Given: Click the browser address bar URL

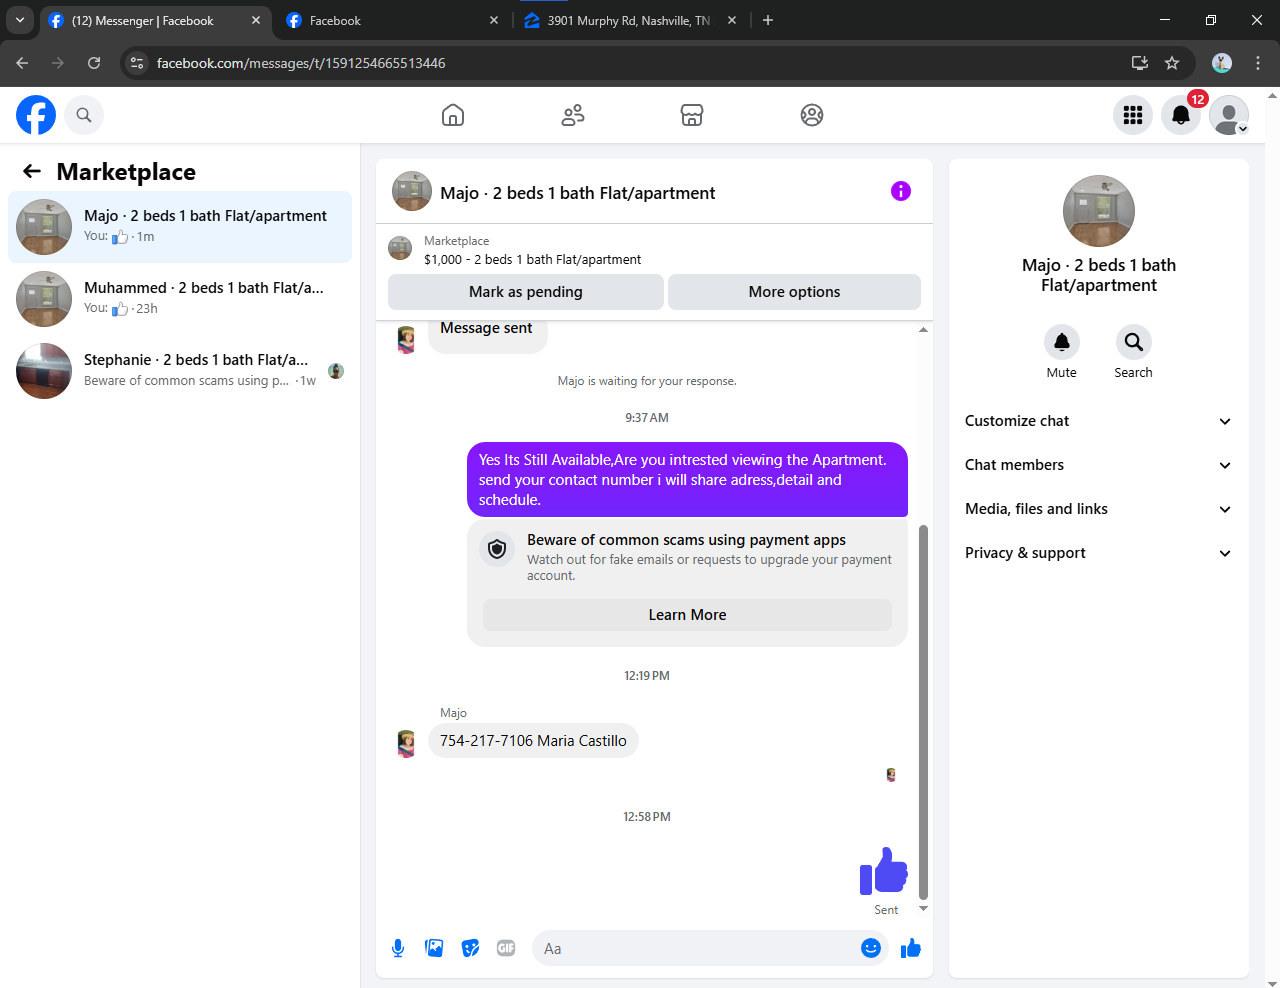Looking at the screenshot, I should (301, 63).
